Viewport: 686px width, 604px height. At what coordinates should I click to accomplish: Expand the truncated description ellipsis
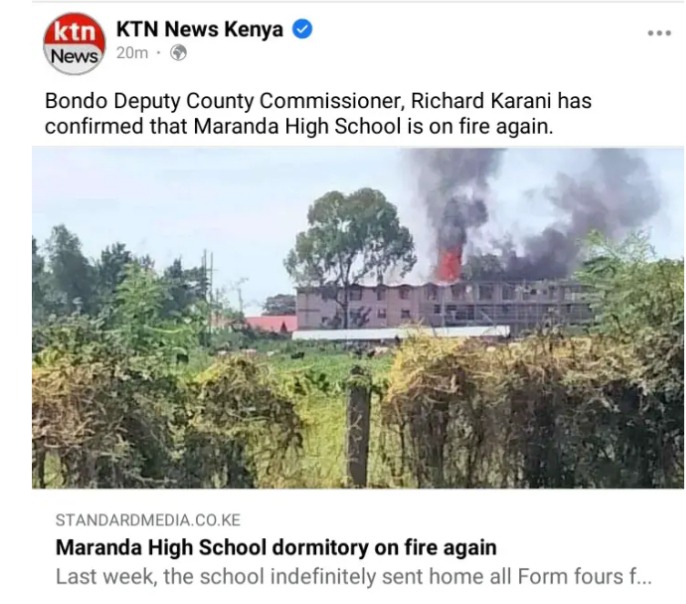(x=640, y=577)
